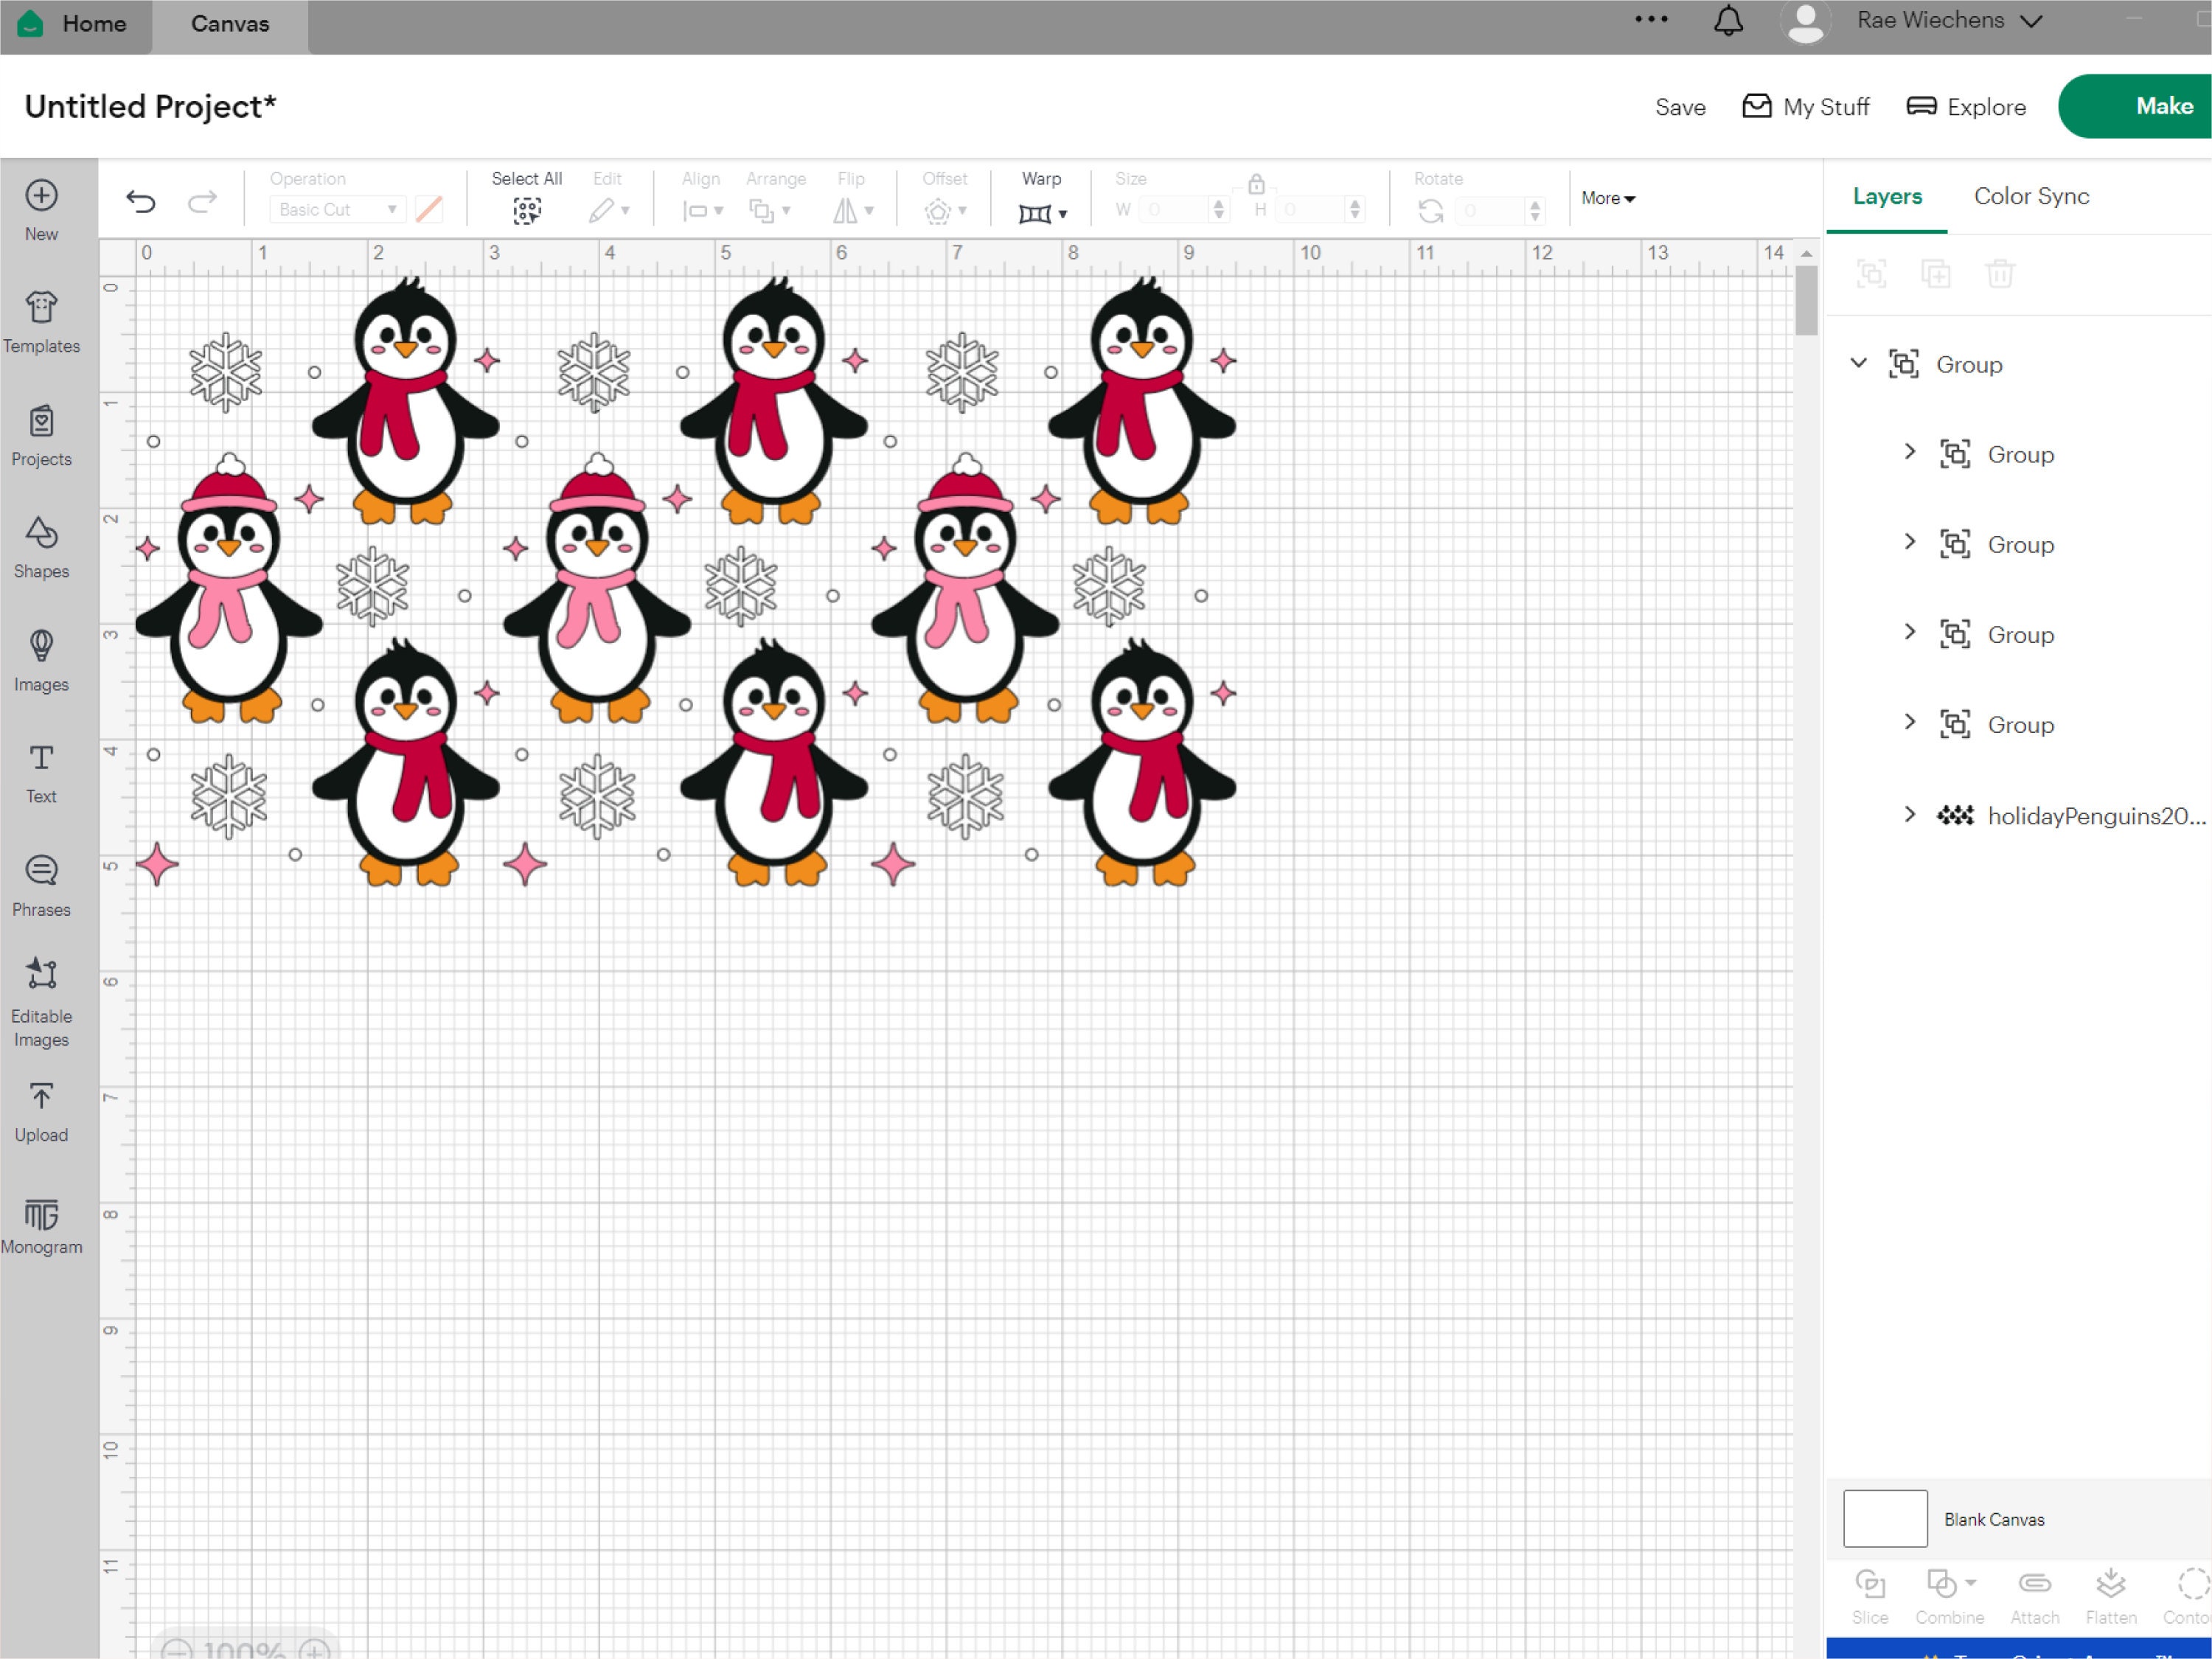
Task: Expand the holidayPenguins20 layer
Action: (x=1911, y=814)
